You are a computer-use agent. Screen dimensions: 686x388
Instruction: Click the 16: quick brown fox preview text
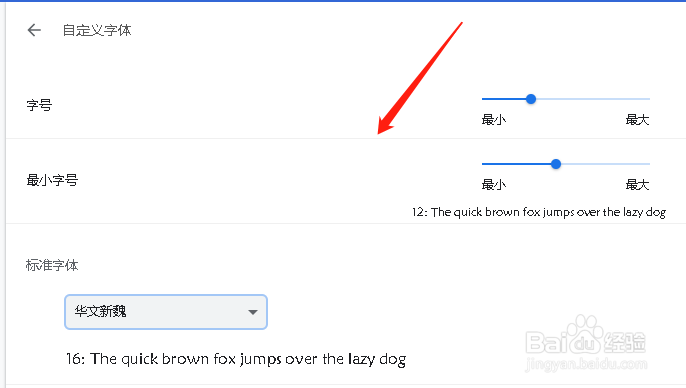point(236,359)
